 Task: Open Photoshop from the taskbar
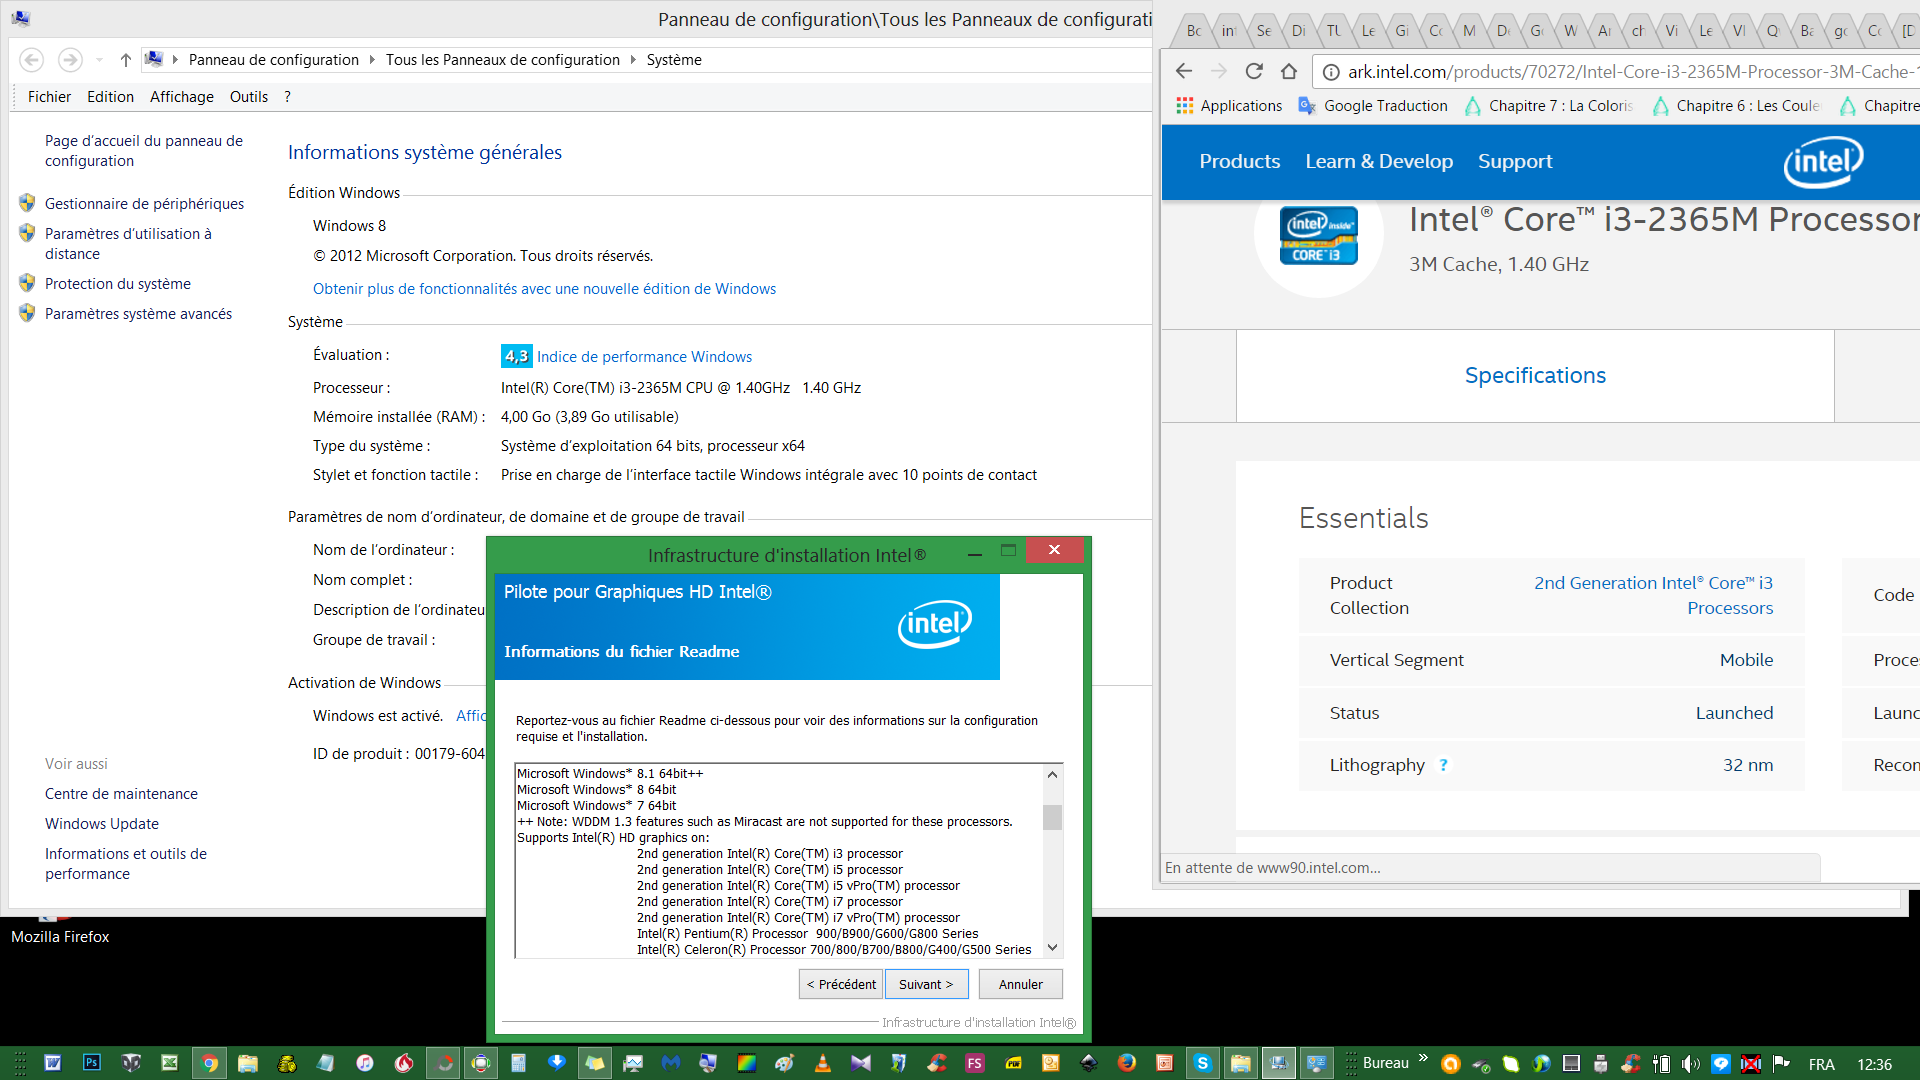tap(92, 1063)
